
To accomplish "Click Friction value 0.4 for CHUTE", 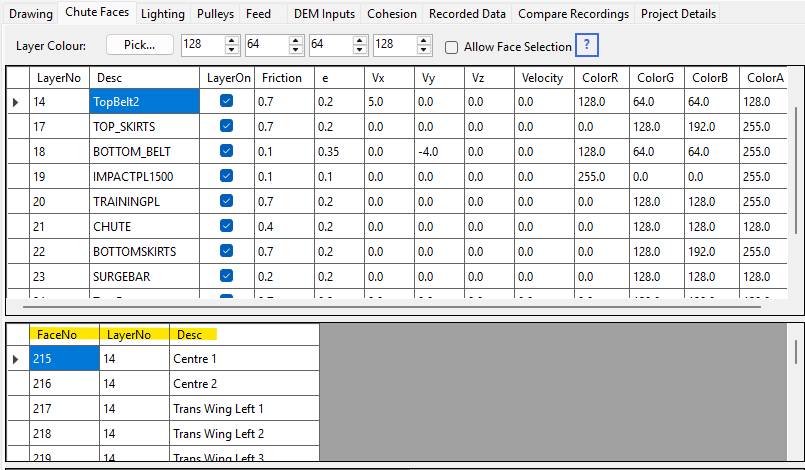I will [x=284, y=227].
